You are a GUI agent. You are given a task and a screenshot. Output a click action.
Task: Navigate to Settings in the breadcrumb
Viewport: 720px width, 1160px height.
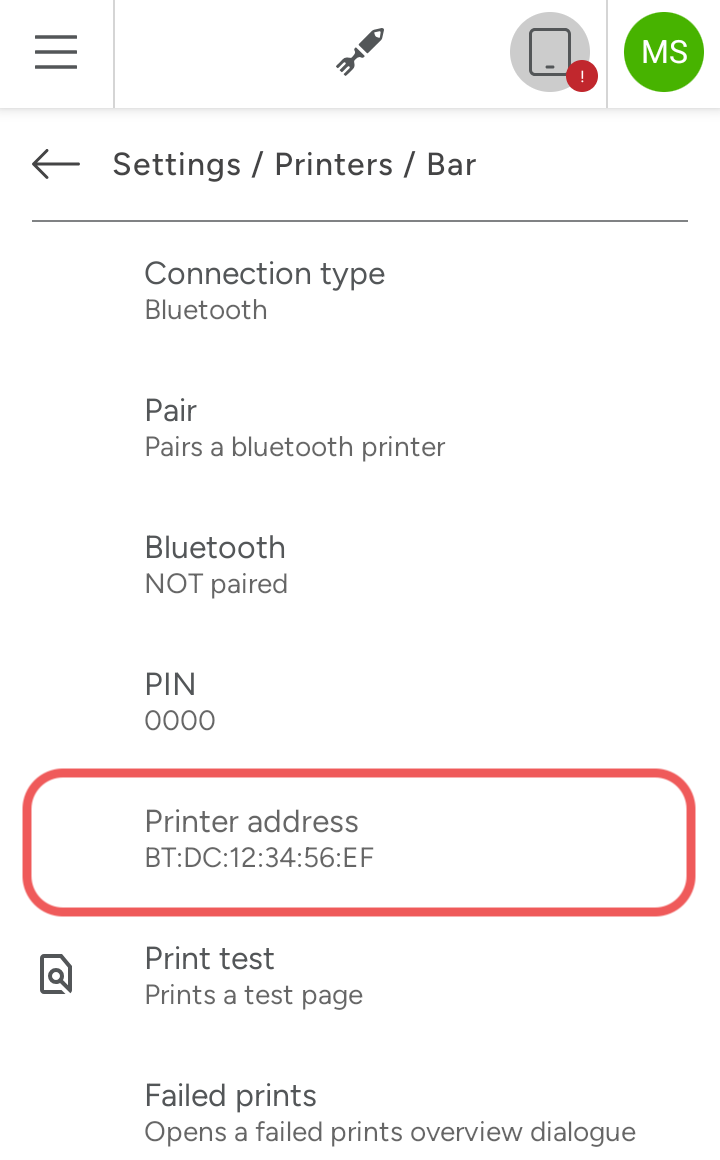(x=177, y=164)
